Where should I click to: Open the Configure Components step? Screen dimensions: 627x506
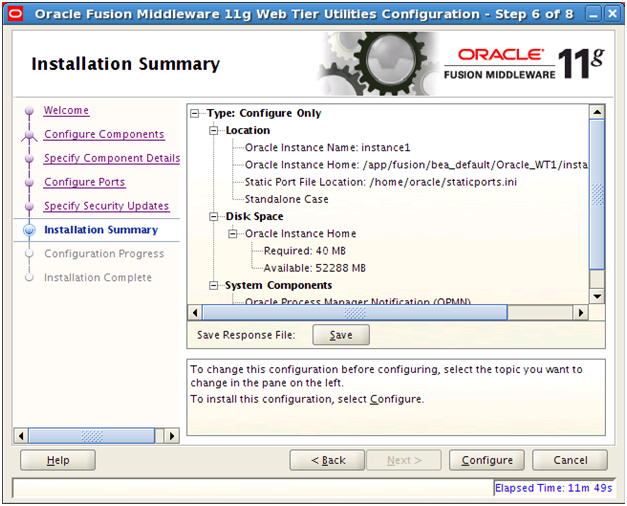(104, 134)
